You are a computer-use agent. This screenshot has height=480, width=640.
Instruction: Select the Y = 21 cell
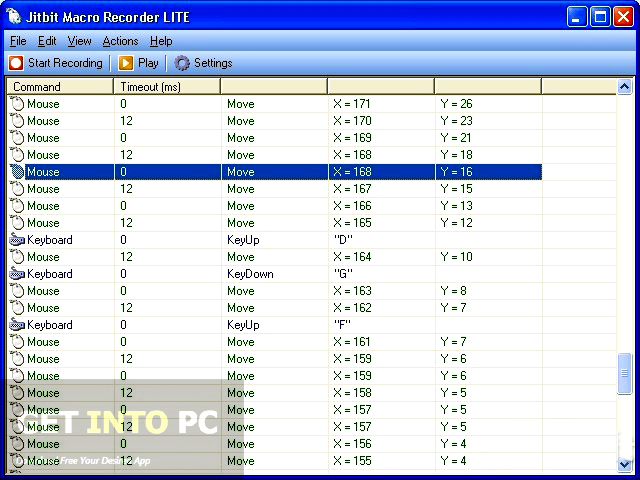point(456,138)
